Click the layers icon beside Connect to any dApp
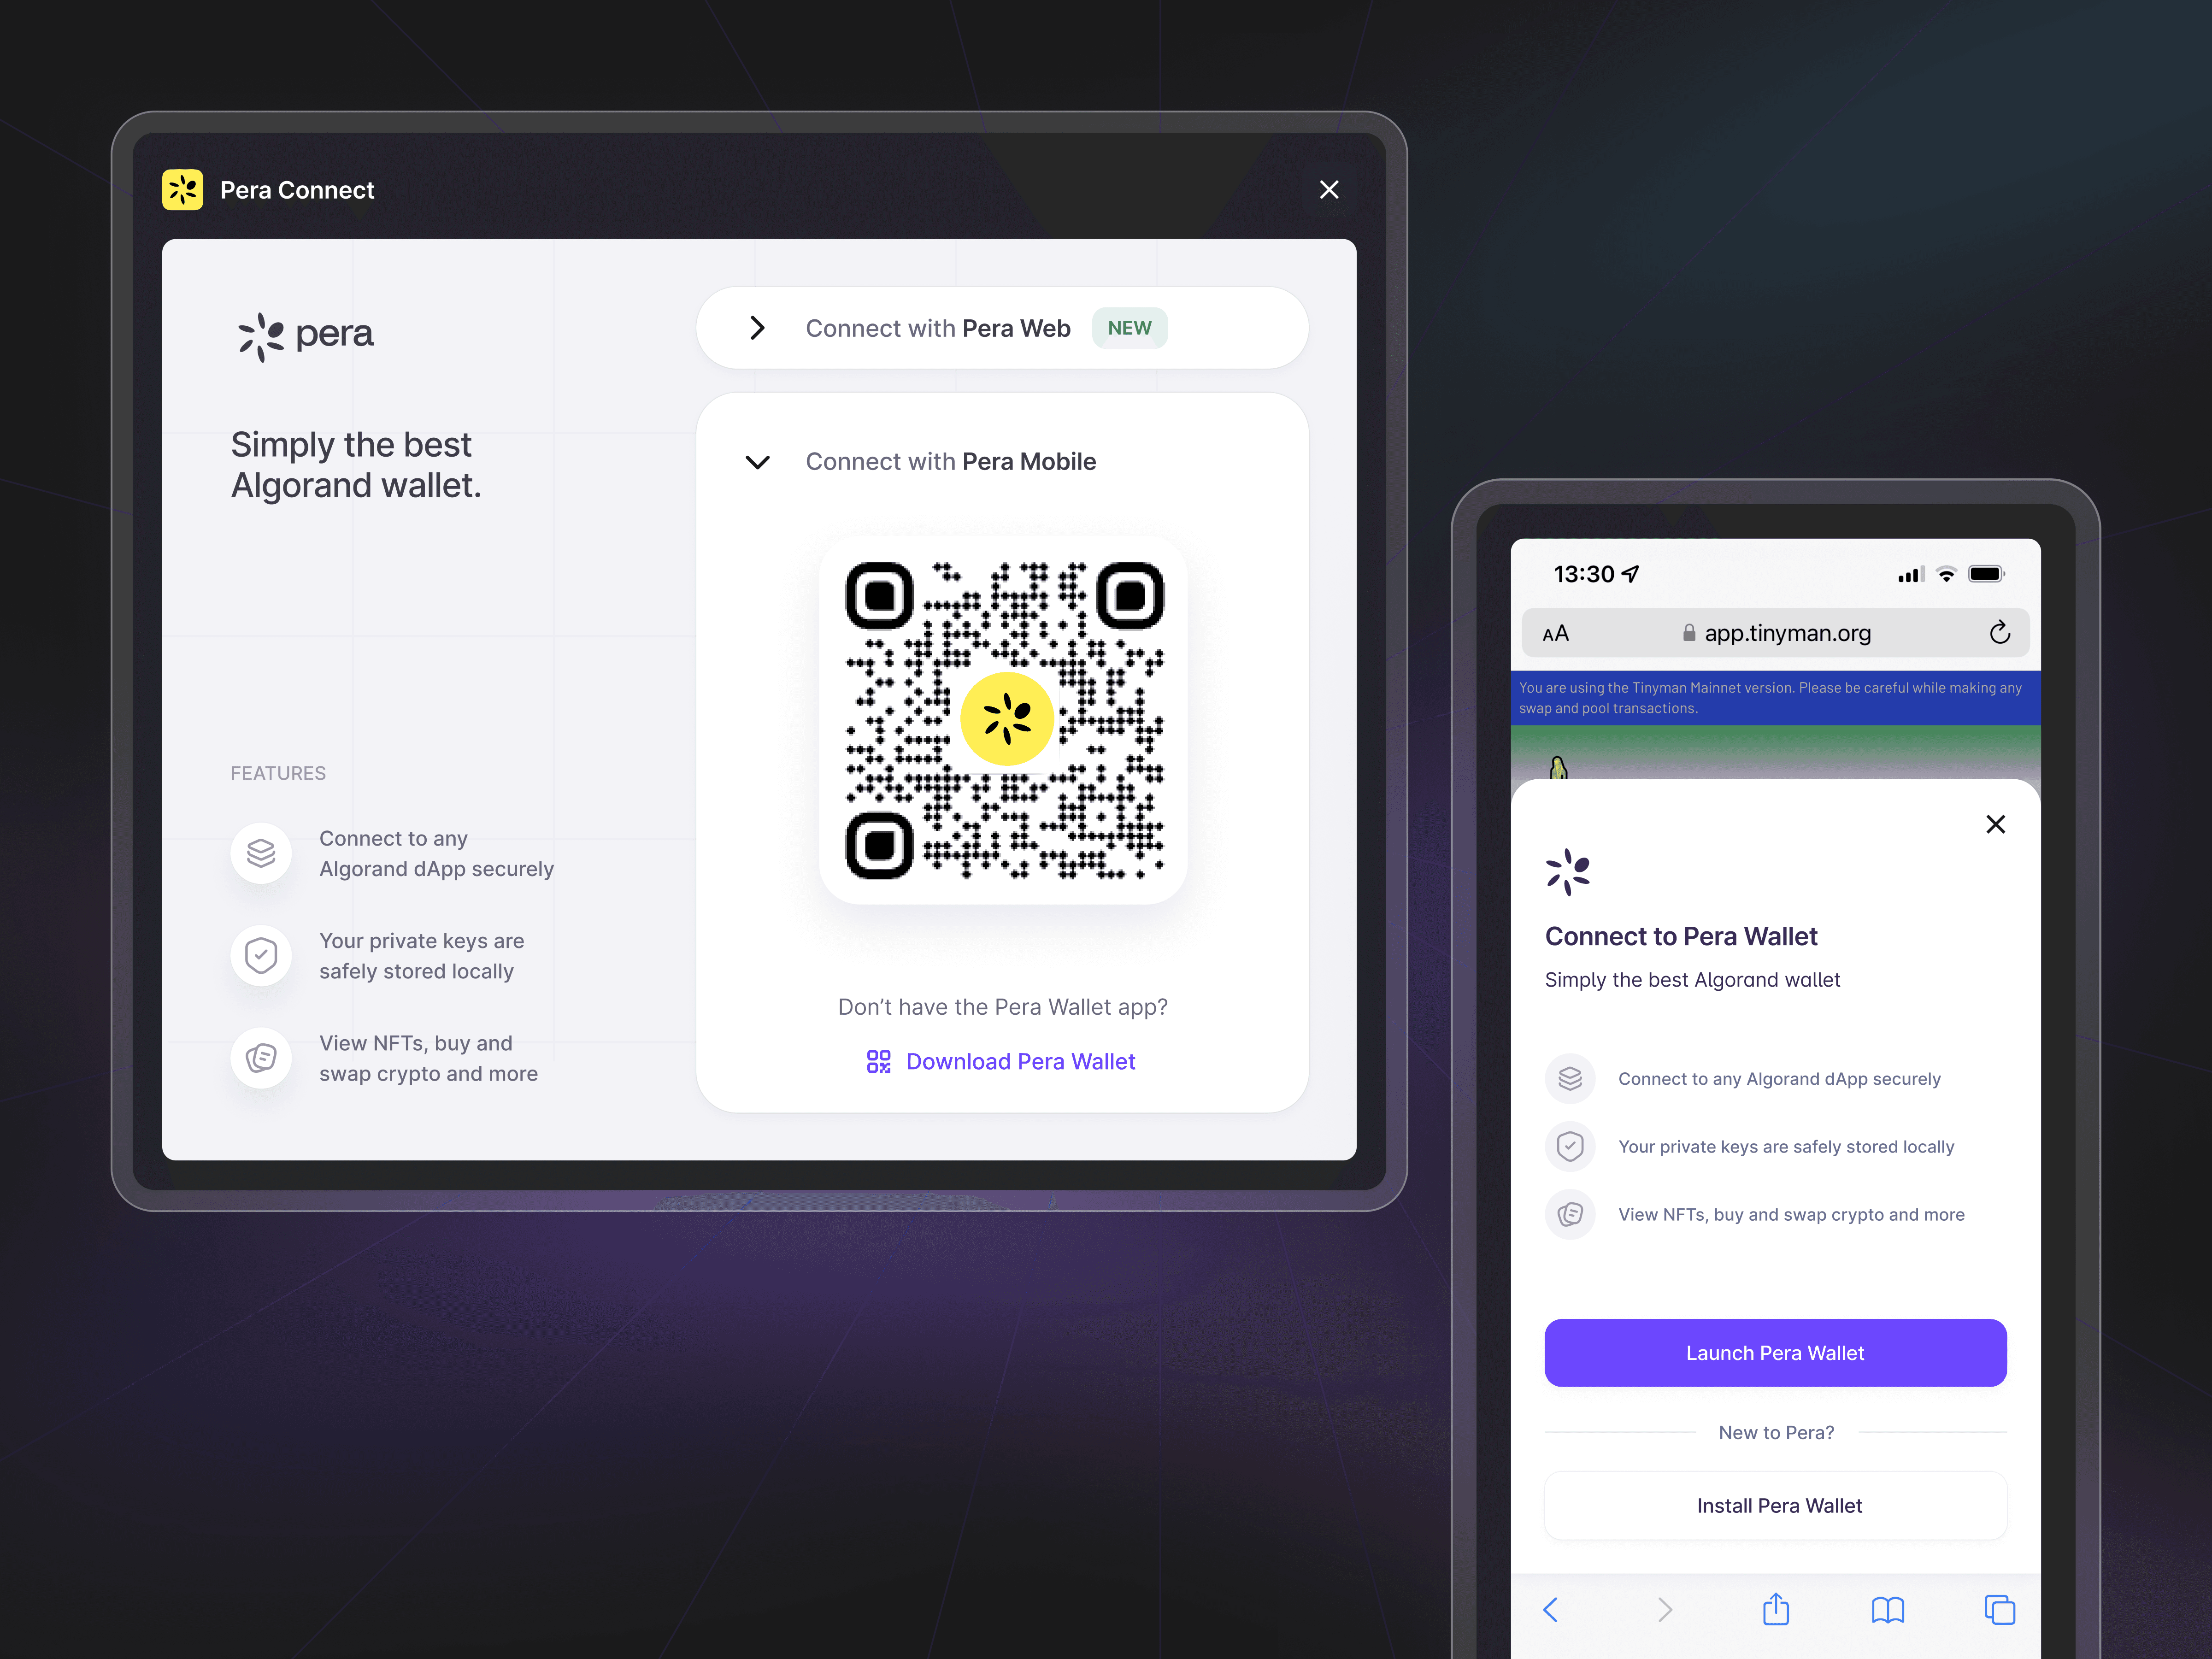The height and width of the screenshot is (1659, 2212). click(x=261, y=853)
